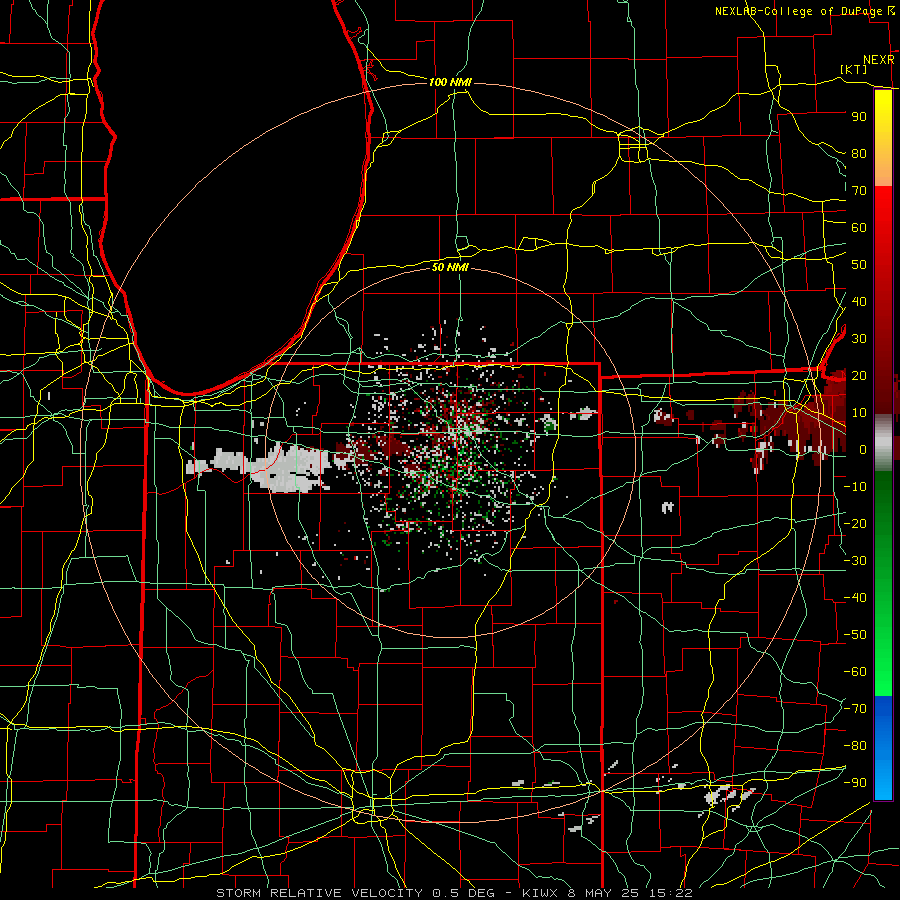Viewport: 900px width, 900px height.
Task: Click the 10 value on velocity scale
Action: coord(859,413)
